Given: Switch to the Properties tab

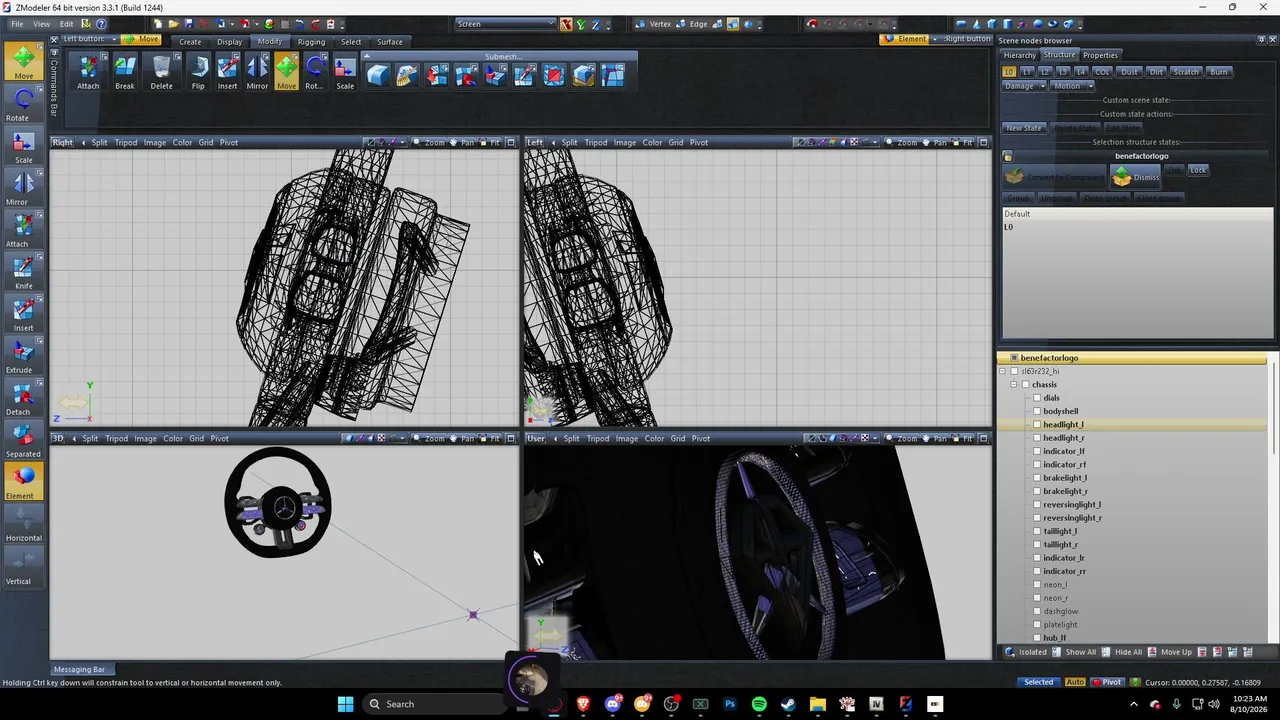Looking at the screenshot, I should click(x=1100, y=55).
